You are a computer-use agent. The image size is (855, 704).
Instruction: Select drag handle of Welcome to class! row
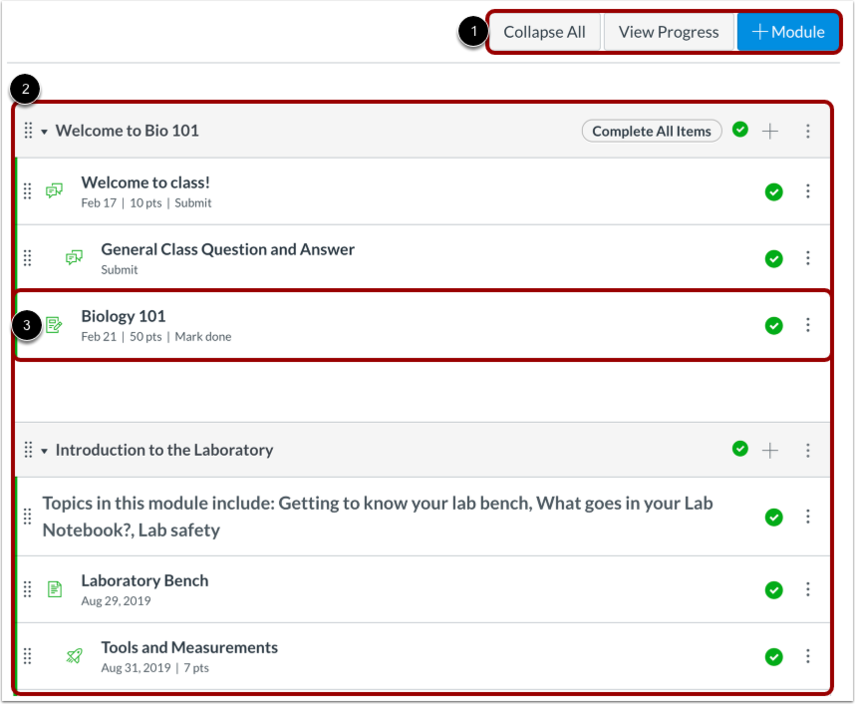tap(28, 191)
